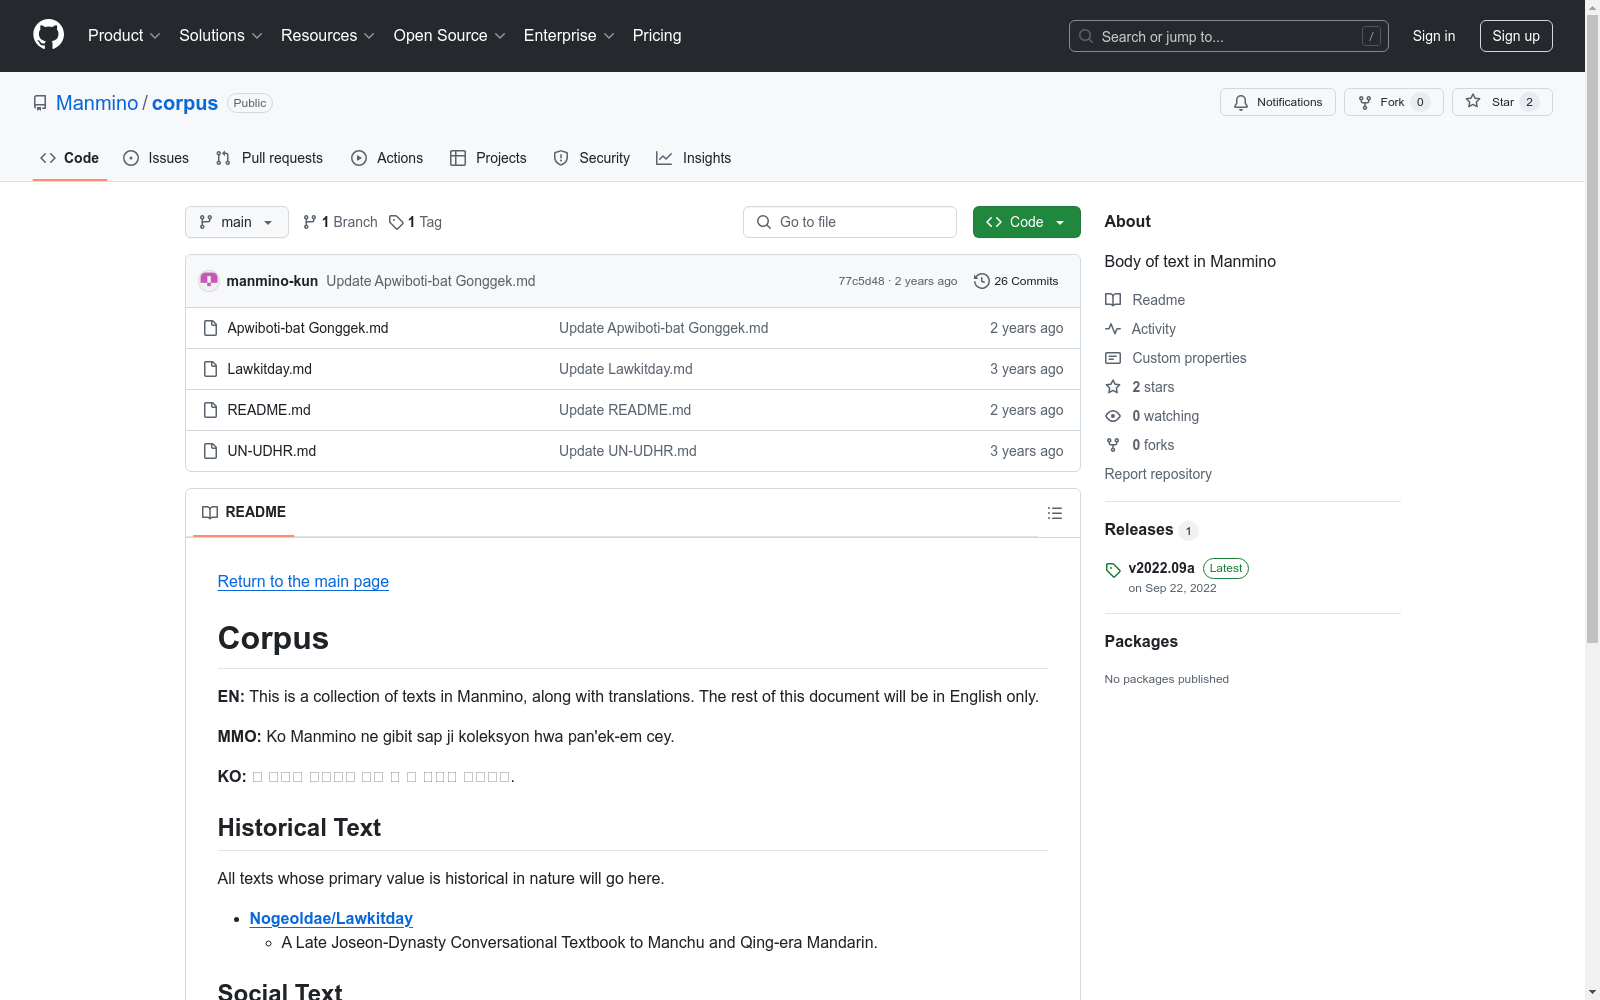Open the Update UN-UDHR.md commit message
The height and width of the screenshot is (1000, 1600).
pyautogui.click(x=628, y=451)
